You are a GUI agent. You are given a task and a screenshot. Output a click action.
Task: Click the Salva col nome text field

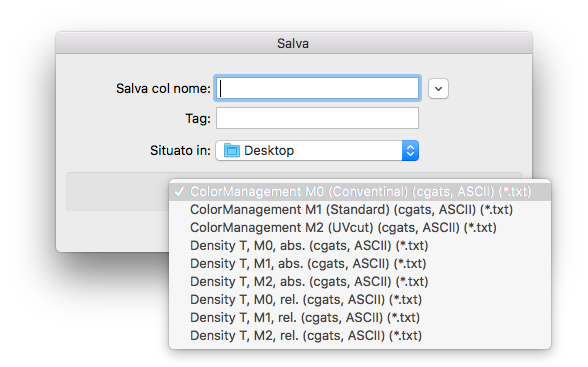317,88
